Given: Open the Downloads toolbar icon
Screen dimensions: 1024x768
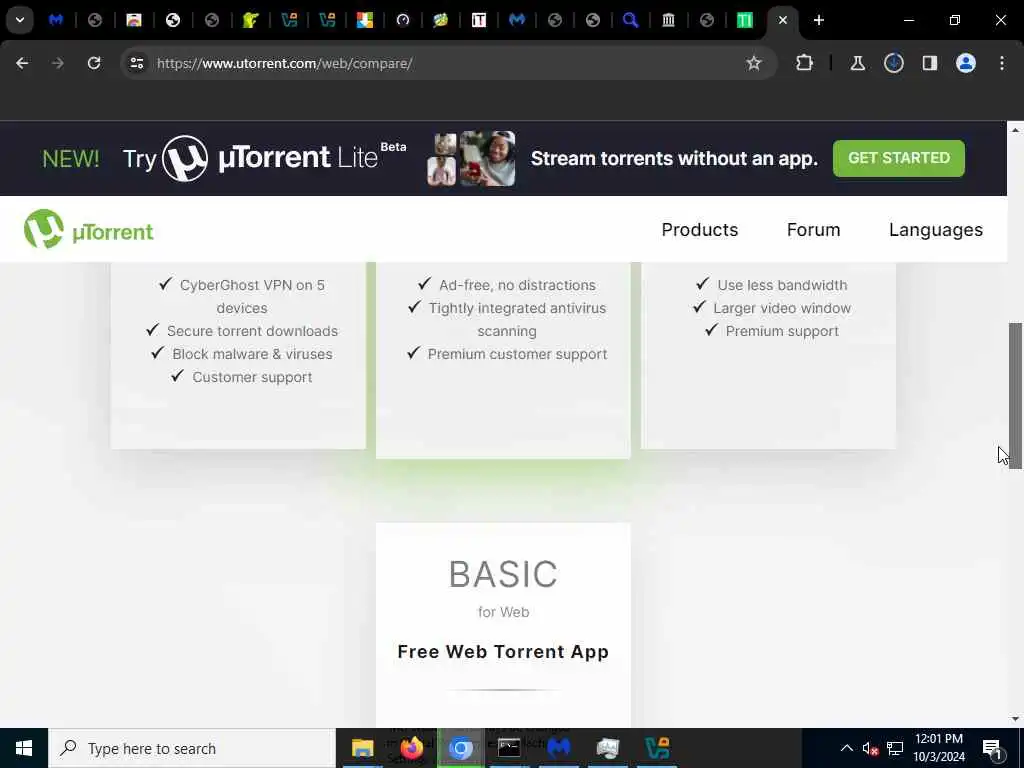Looking at the screenshot, I should [x=893, y=63].
